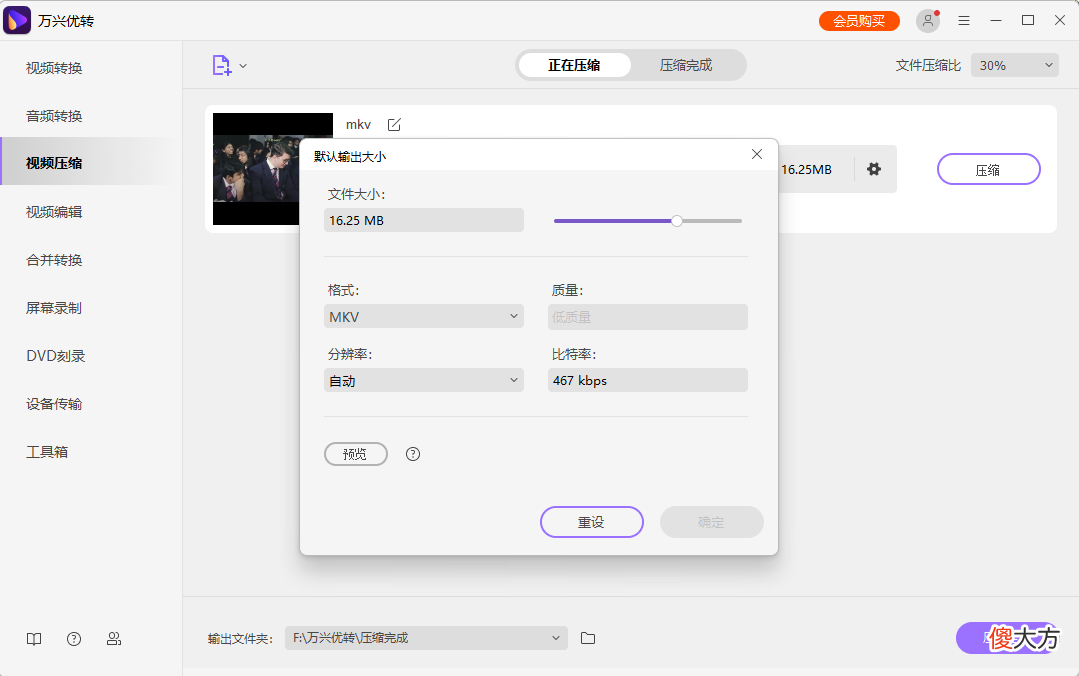The width and height of the screenshot is (1079, 676).
Task: Click the edit filename pencil icon
Action: pyautogui.click(x=394, y=125)
